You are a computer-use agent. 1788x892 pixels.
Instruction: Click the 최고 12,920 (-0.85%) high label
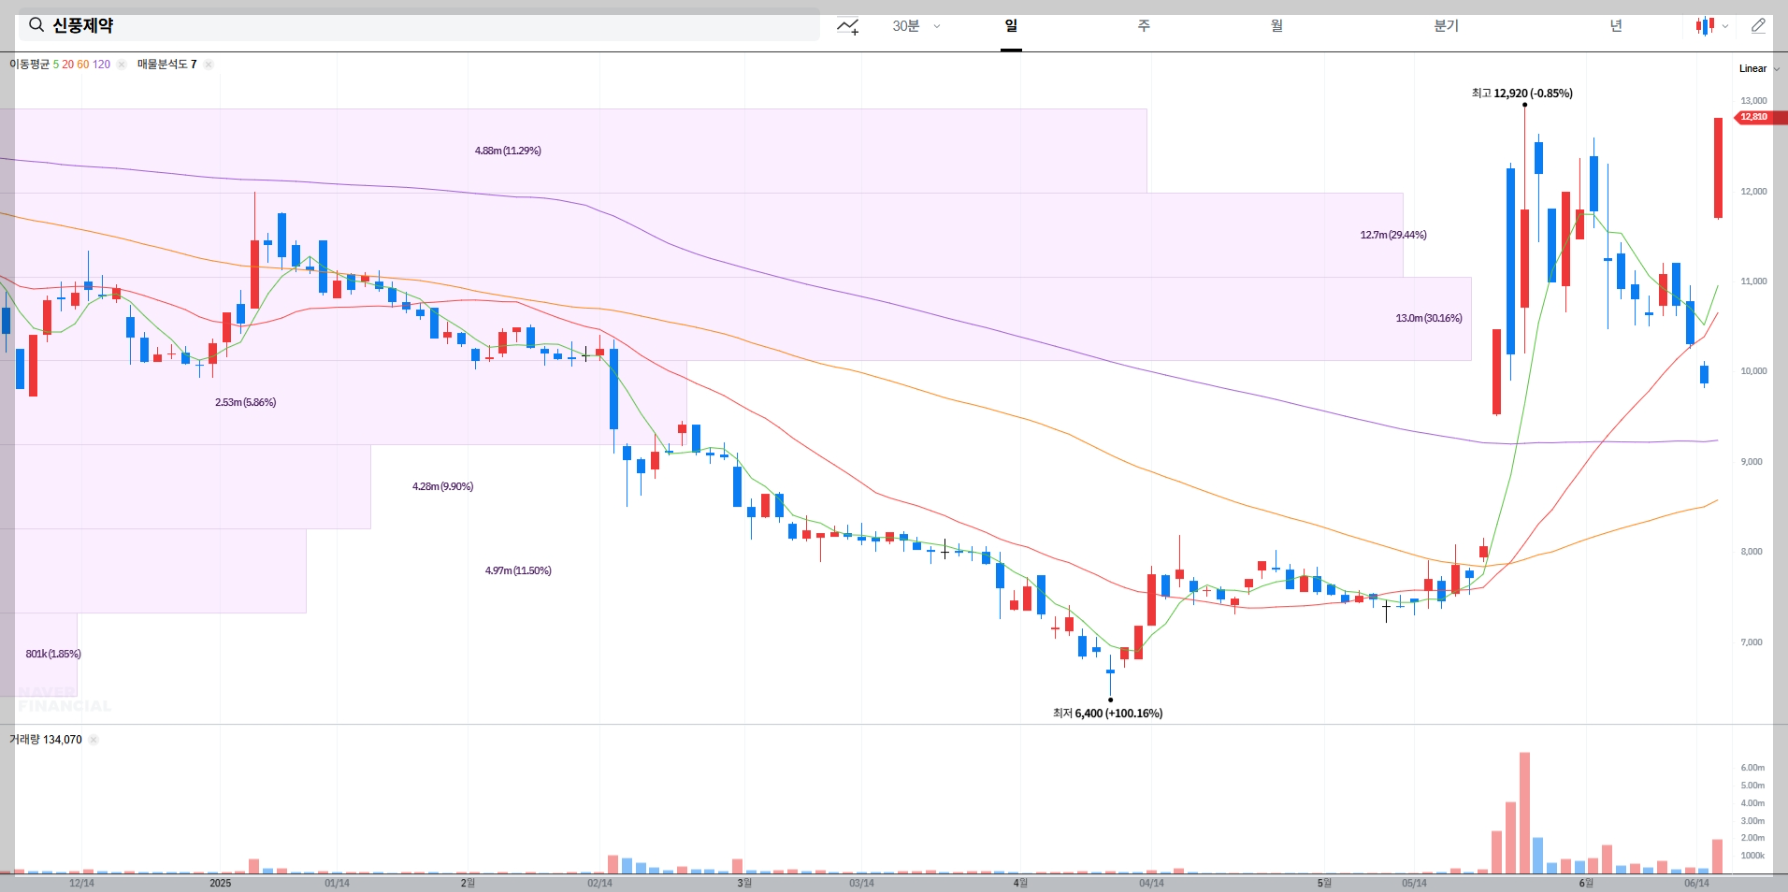[1522, 93]
